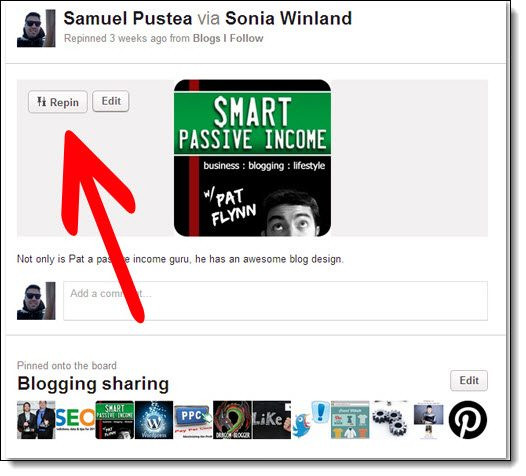Open the small Smart Passive Income thumbnail
The height and width of the screenshot is (476, 526).
115,420
